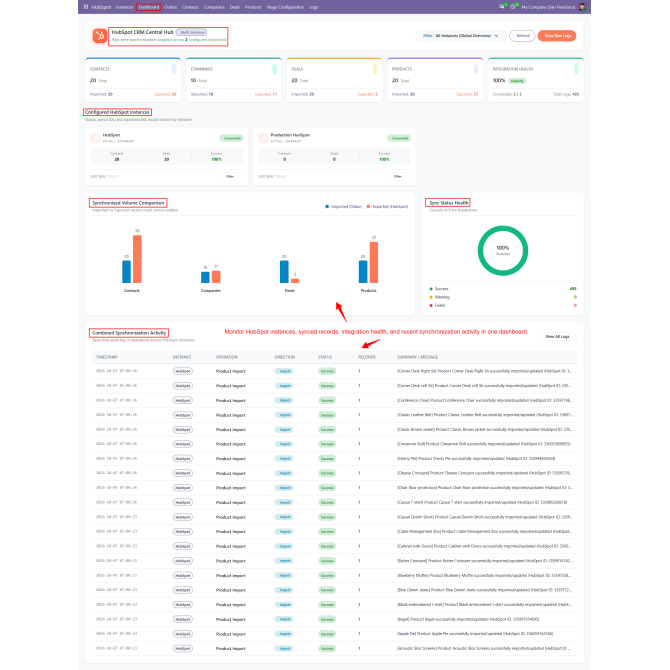The height and width of the screenshot is (670, 670).
Task: Click the STATUS column header
Action: tap(325, 357)
